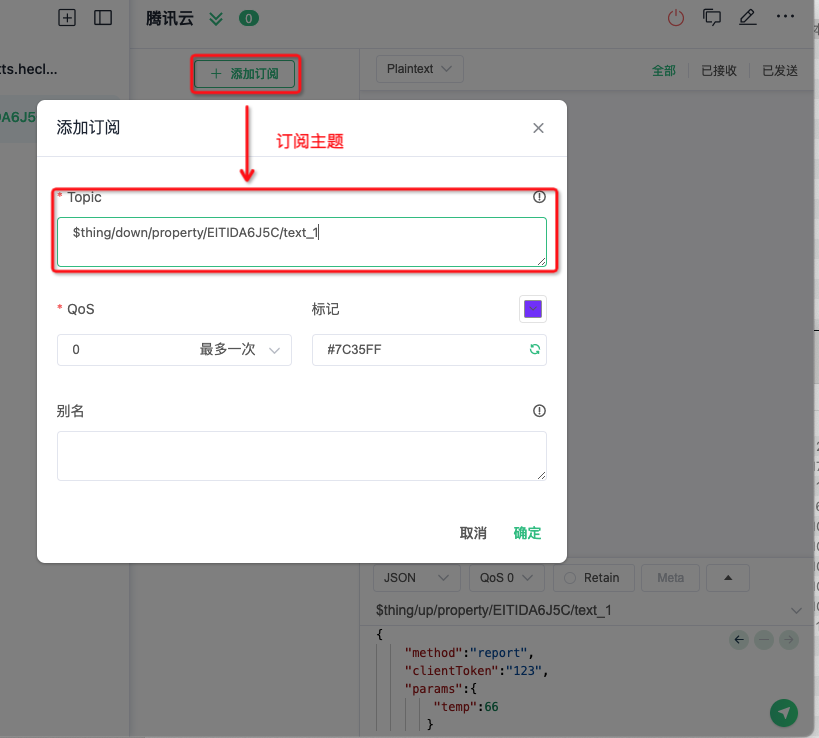The height and width of the screenshot is (738, 819).
Task: Refresh the random color for 标记
Action: [535, 350]
